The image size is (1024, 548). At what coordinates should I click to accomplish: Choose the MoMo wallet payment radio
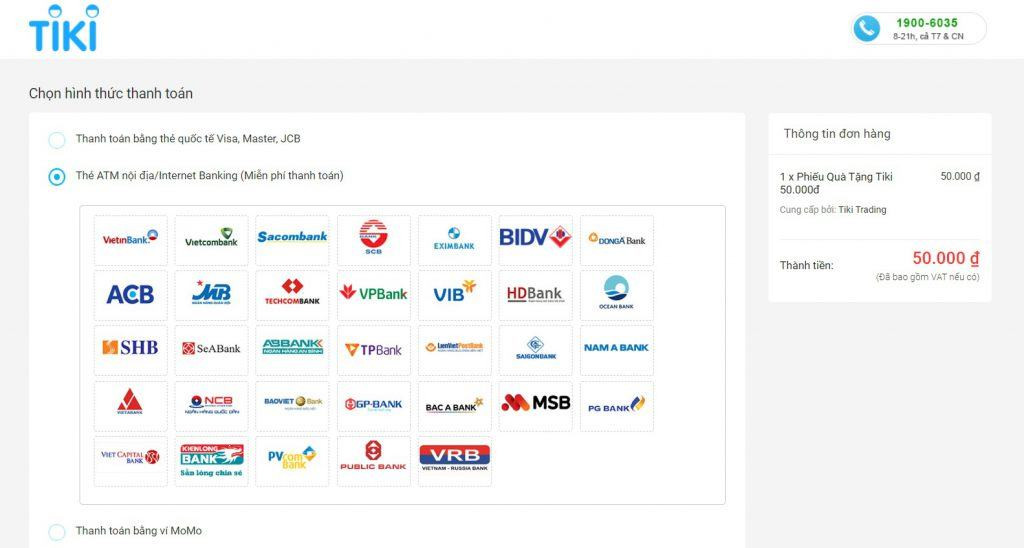coord(57,532)
